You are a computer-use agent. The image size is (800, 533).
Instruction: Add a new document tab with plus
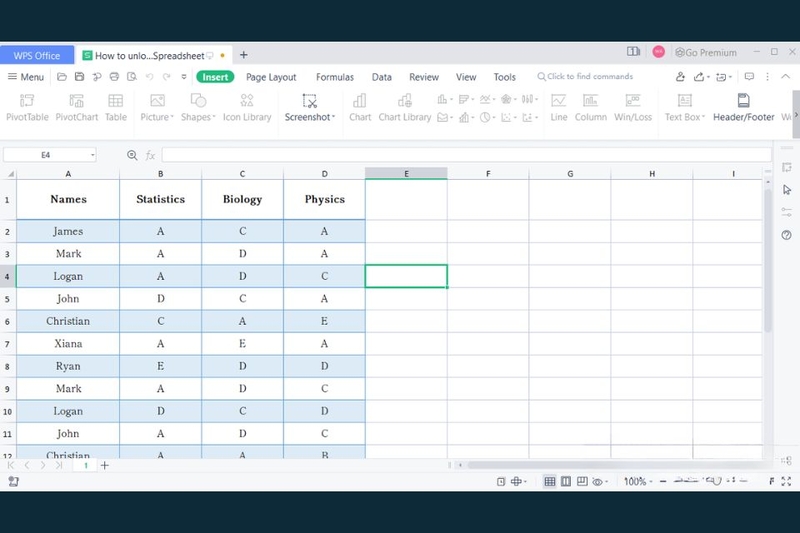pos(243,55)
